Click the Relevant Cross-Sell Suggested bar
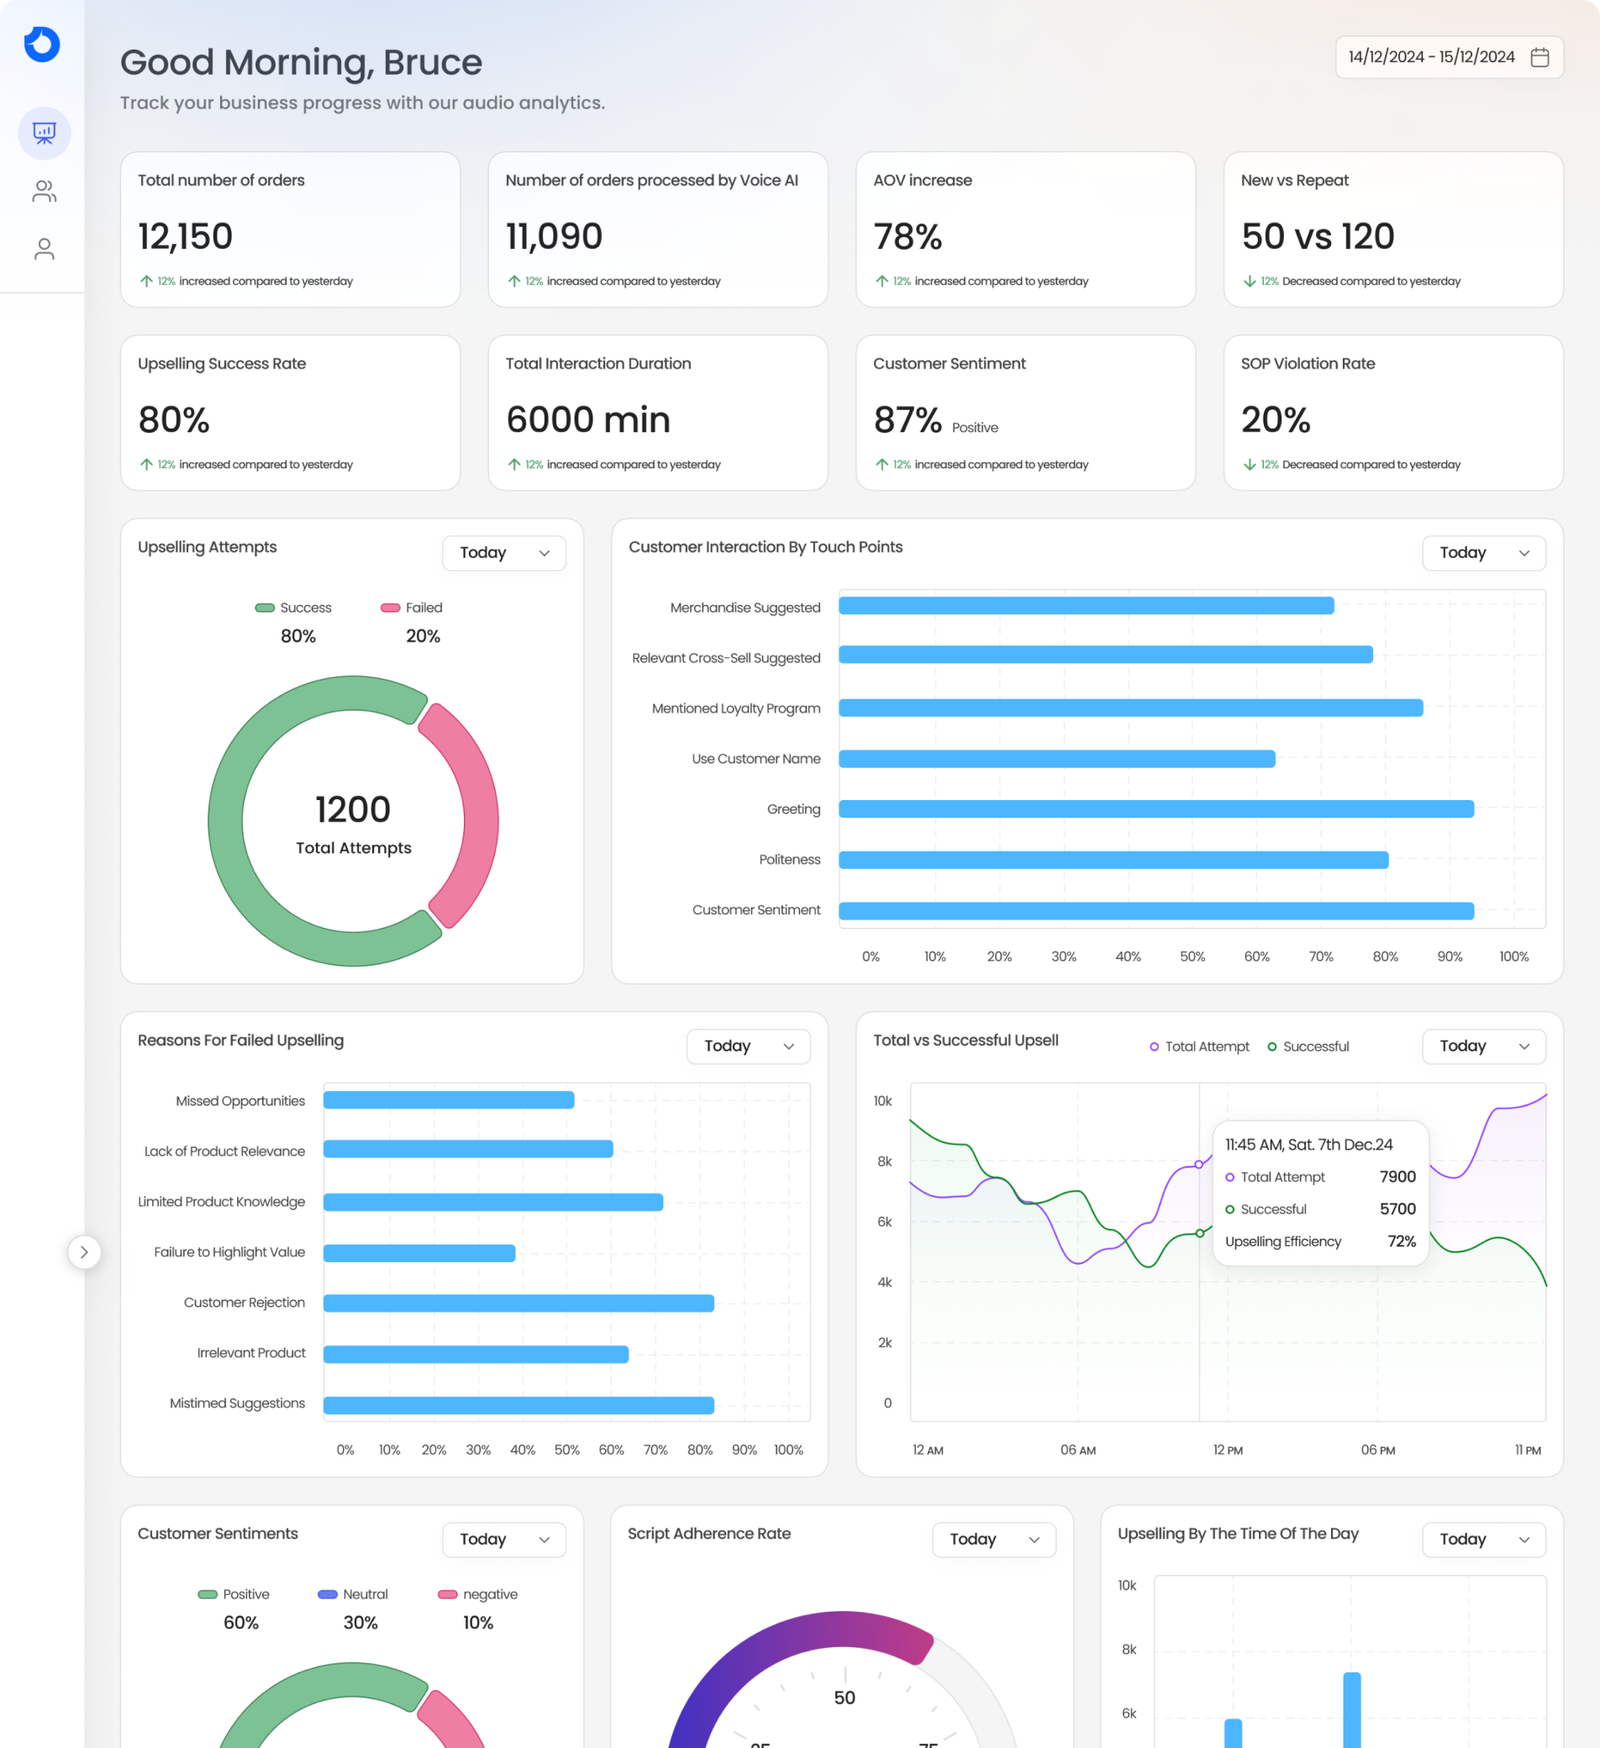The width and height of the screenshot is (1600, 1748). click(x=1106, y=655)
